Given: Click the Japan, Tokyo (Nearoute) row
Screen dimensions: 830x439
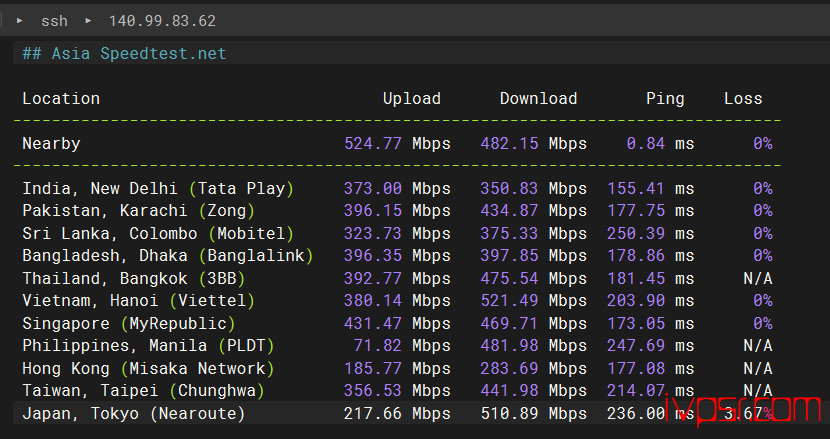Looking at the screenshot, I should click(134, 413).
